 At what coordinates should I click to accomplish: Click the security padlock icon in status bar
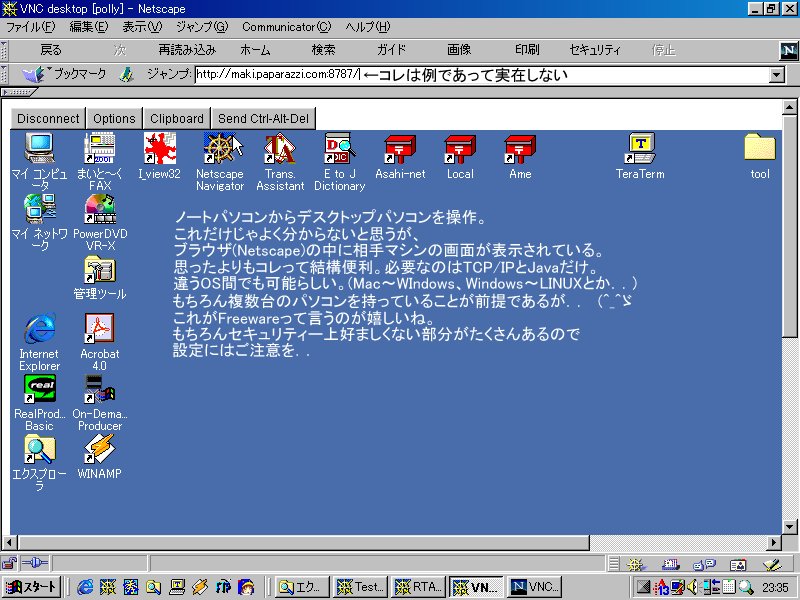point(9,563)
